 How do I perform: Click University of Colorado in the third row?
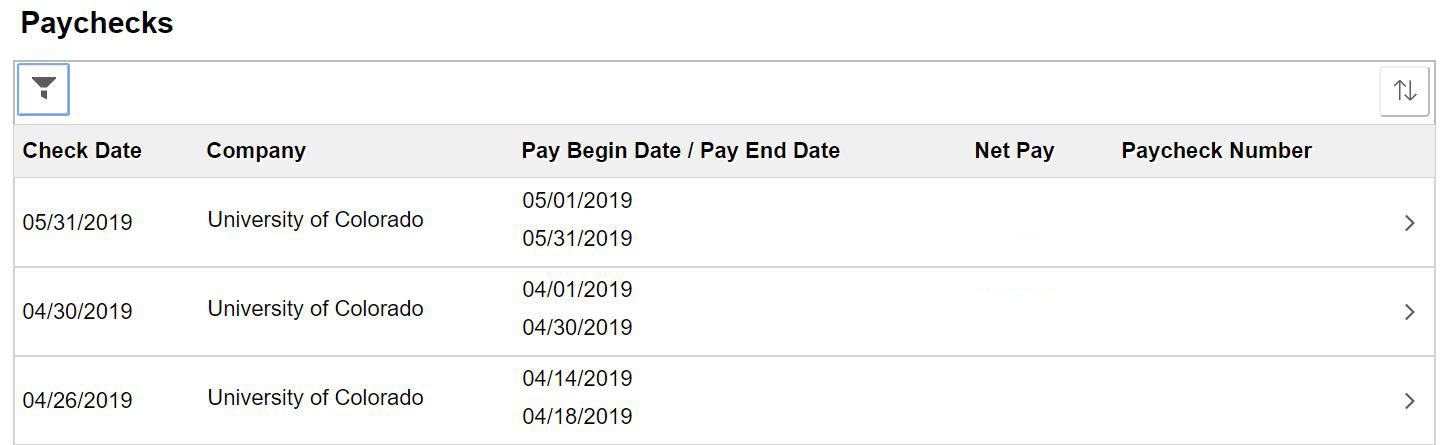tap(315, 398)
